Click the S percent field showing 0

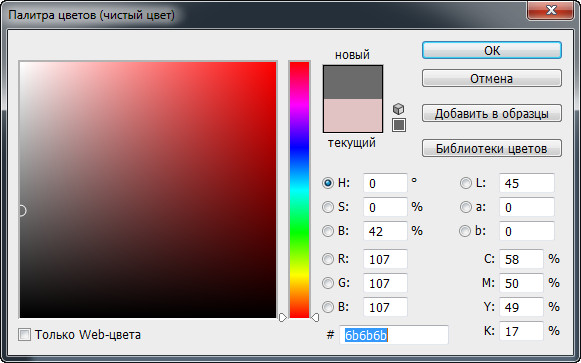[385, 207]
